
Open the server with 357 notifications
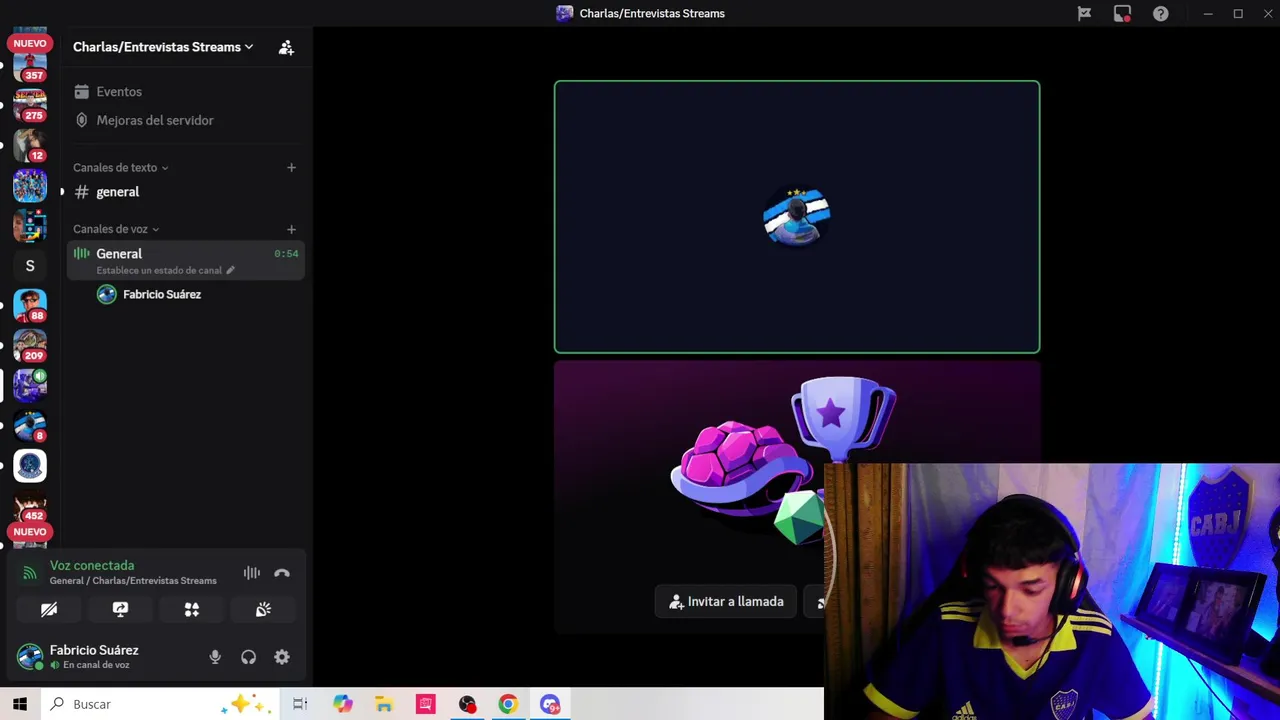click(x=30, y=68)
